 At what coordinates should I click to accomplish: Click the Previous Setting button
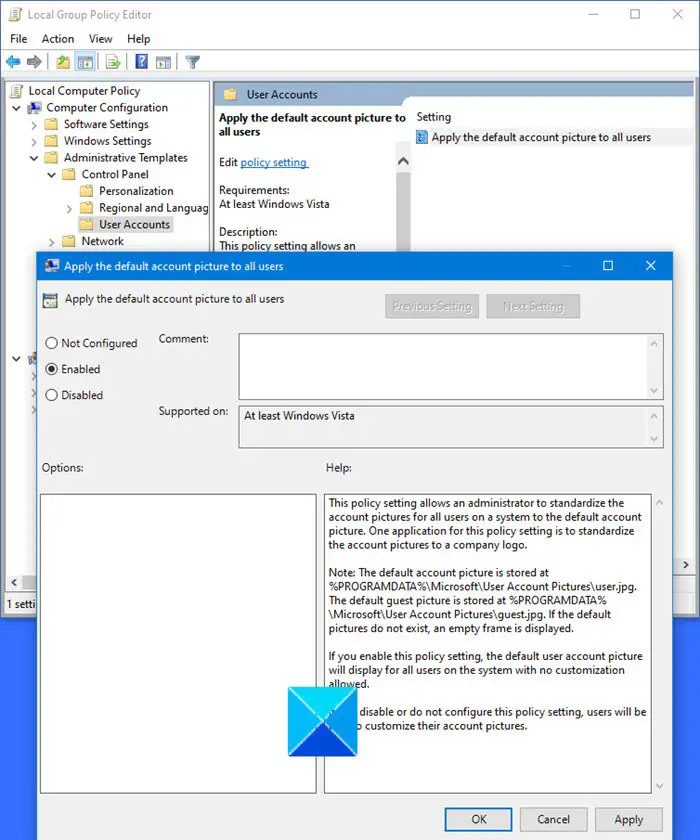pyautogui.click(x=432, y=306)
